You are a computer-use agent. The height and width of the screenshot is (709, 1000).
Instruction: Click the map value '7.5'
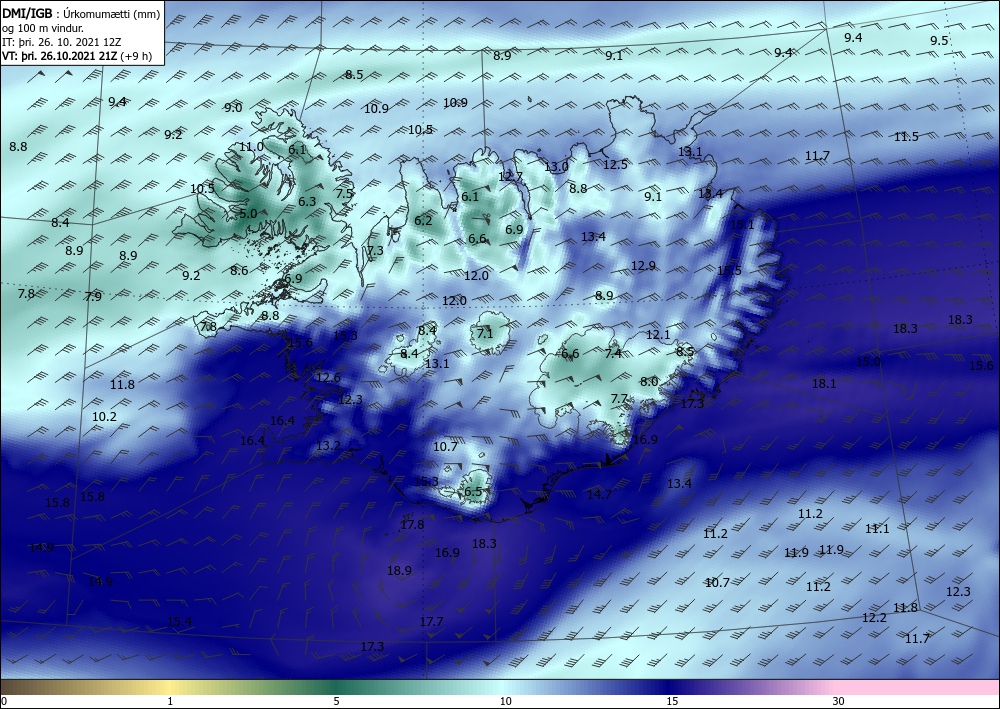tap(345, 193)
